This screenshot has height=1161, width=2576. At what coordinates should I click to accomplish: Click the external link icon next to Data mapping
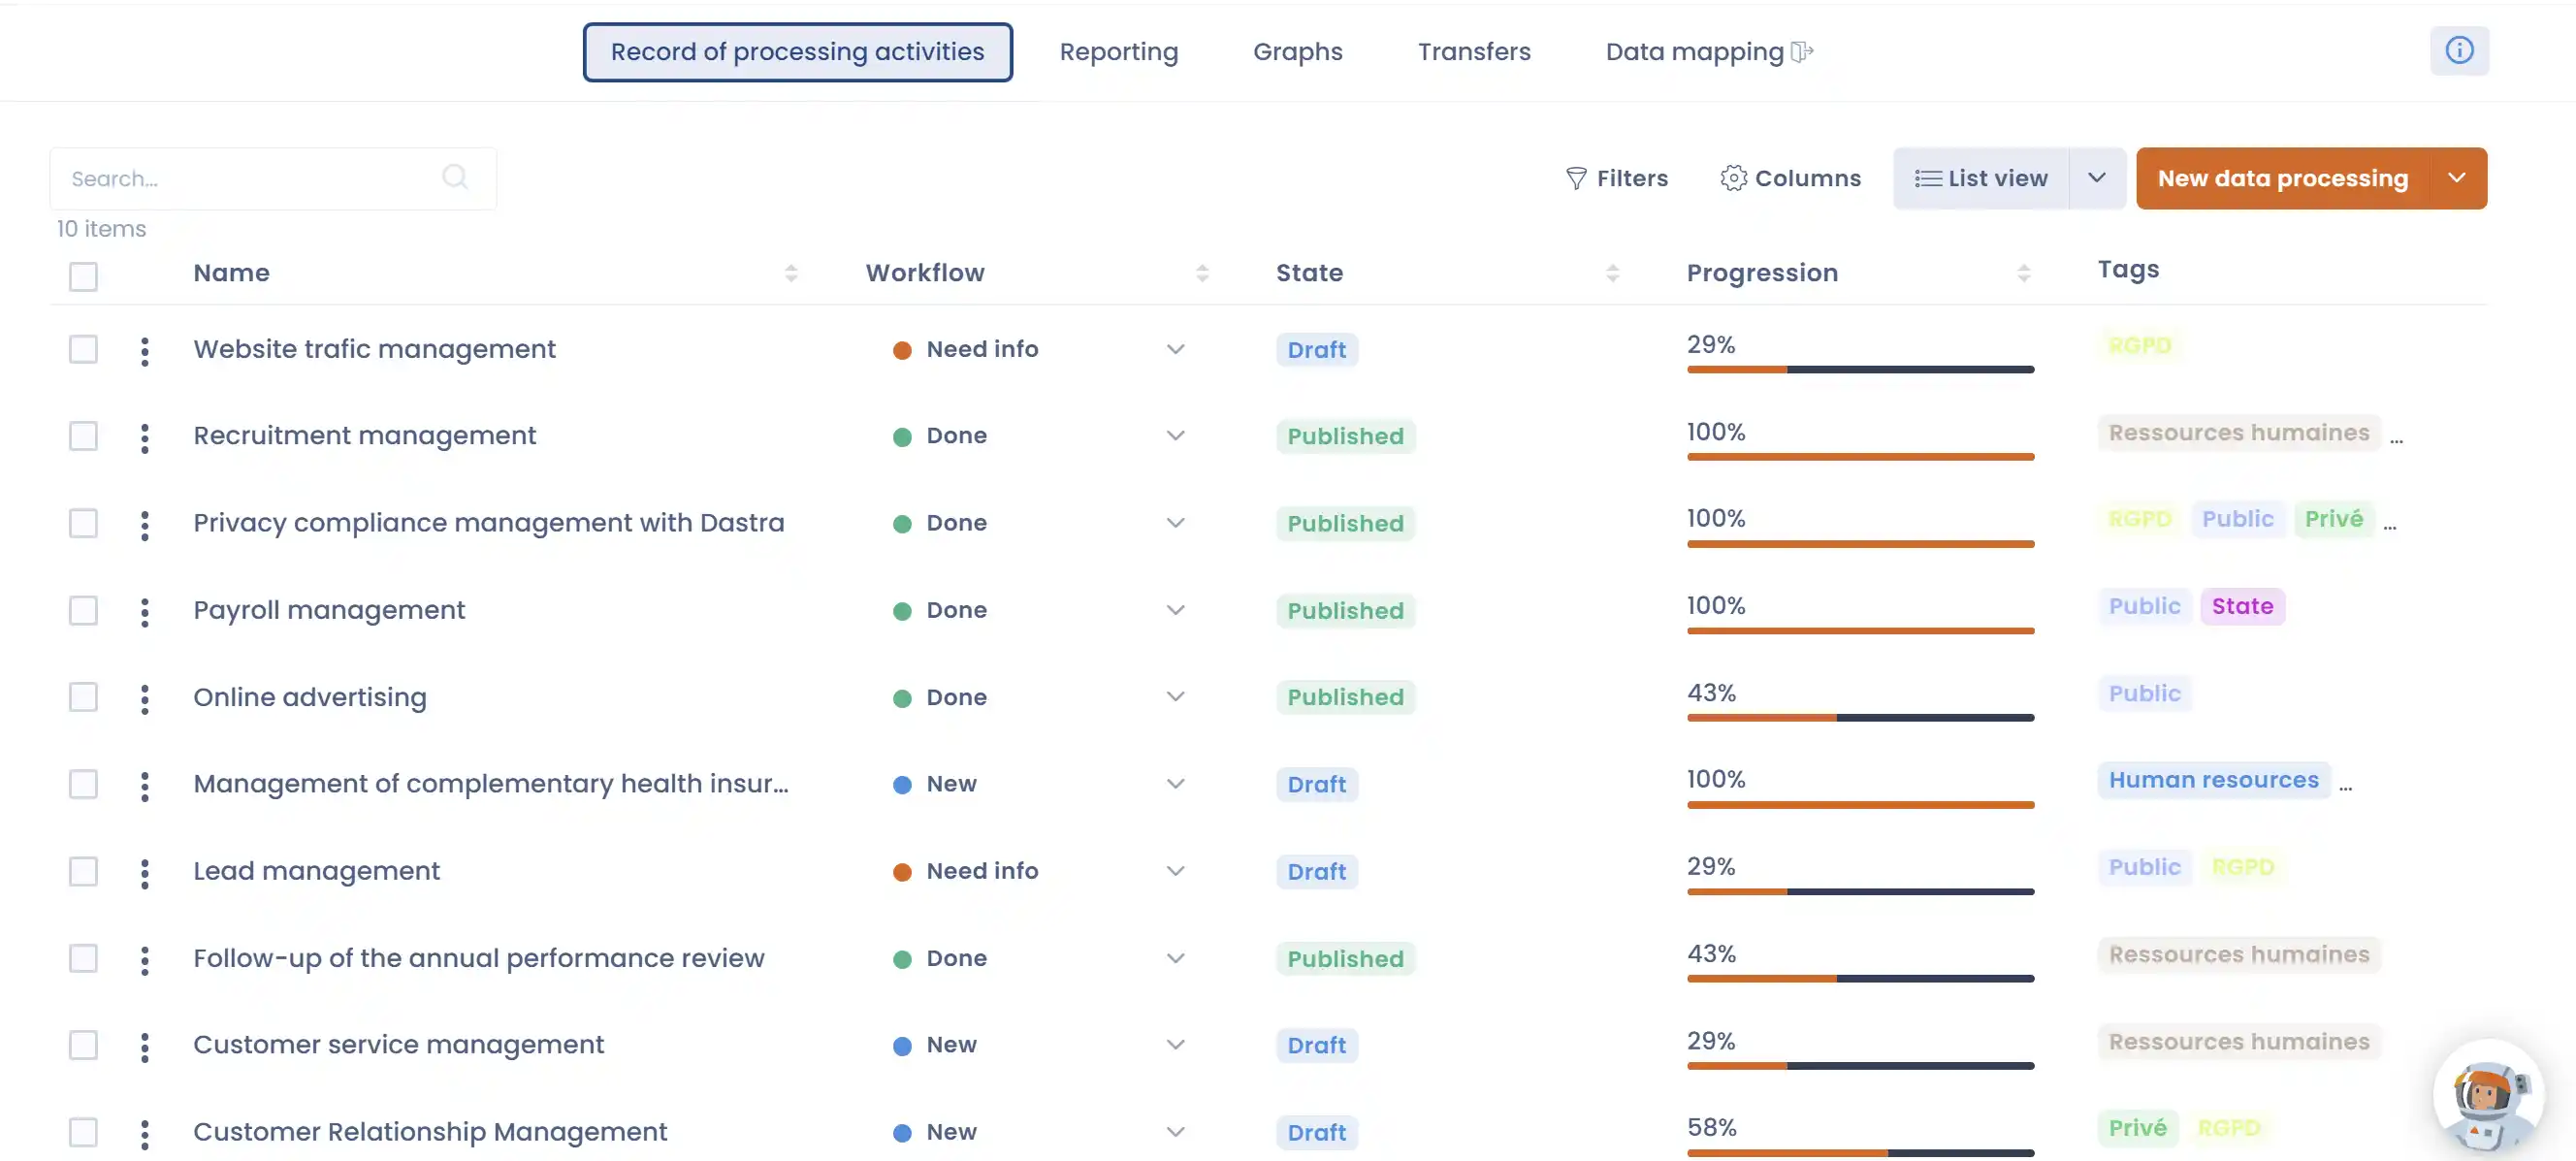point(1802,51)
